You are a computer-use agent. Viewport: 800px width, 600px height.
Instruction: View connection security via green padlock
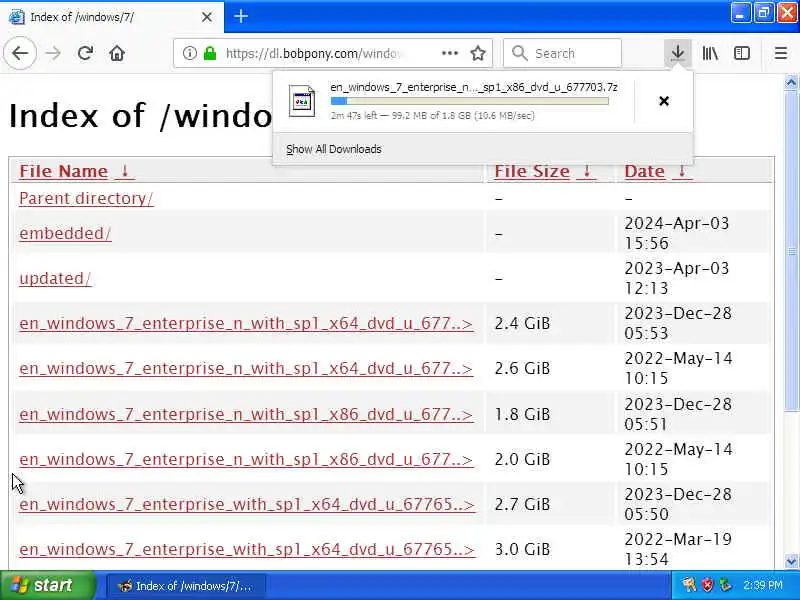click(210, 53)
